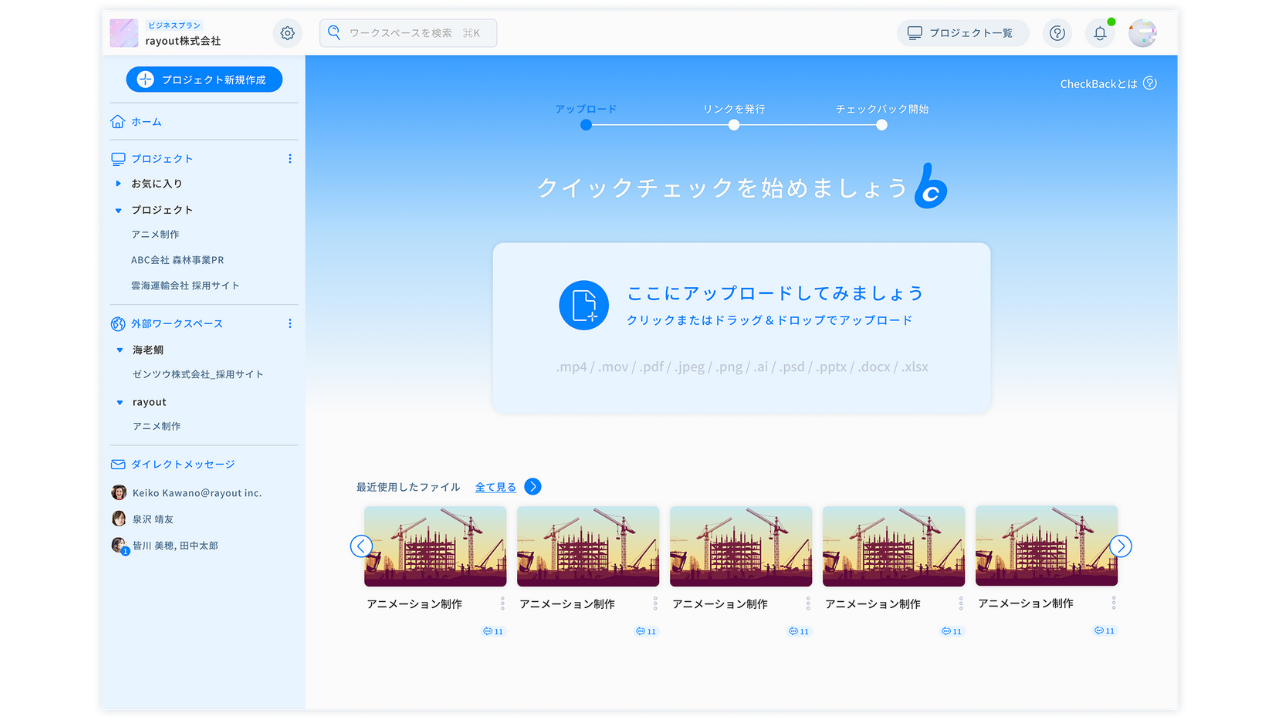Image resolution: width=1280 pixels, height=720 pixels.
Task: Click the リンクを発行 step marker
Action: pyautogui.click(x=734, y=125)
